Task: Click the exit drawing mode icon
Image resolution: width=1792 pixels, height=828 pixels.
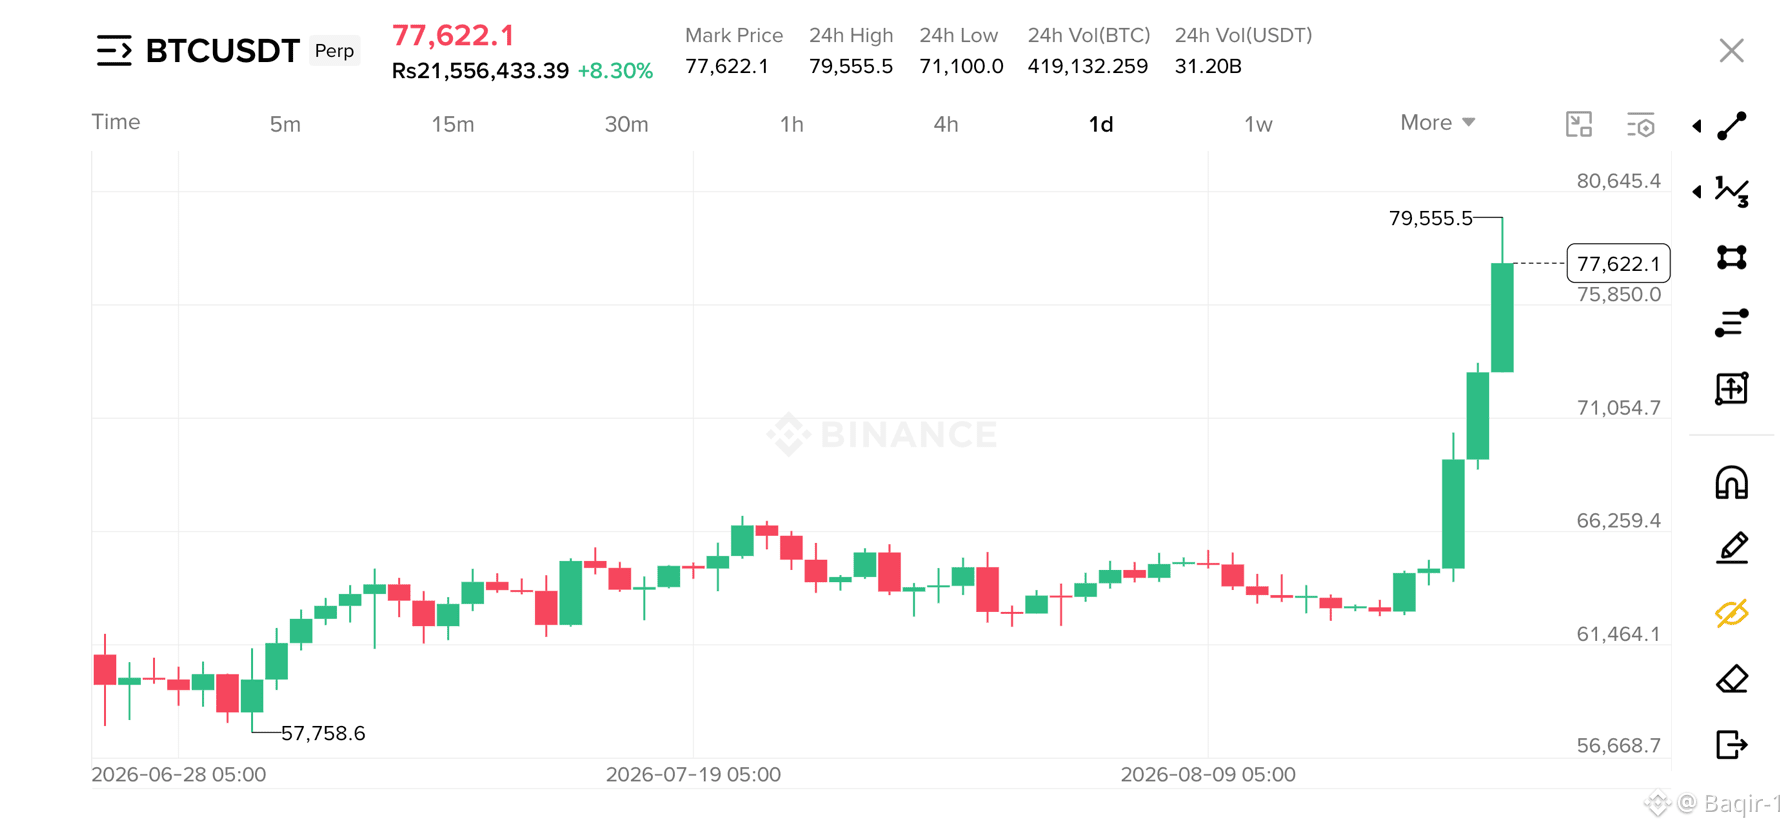Action: 1732,744
